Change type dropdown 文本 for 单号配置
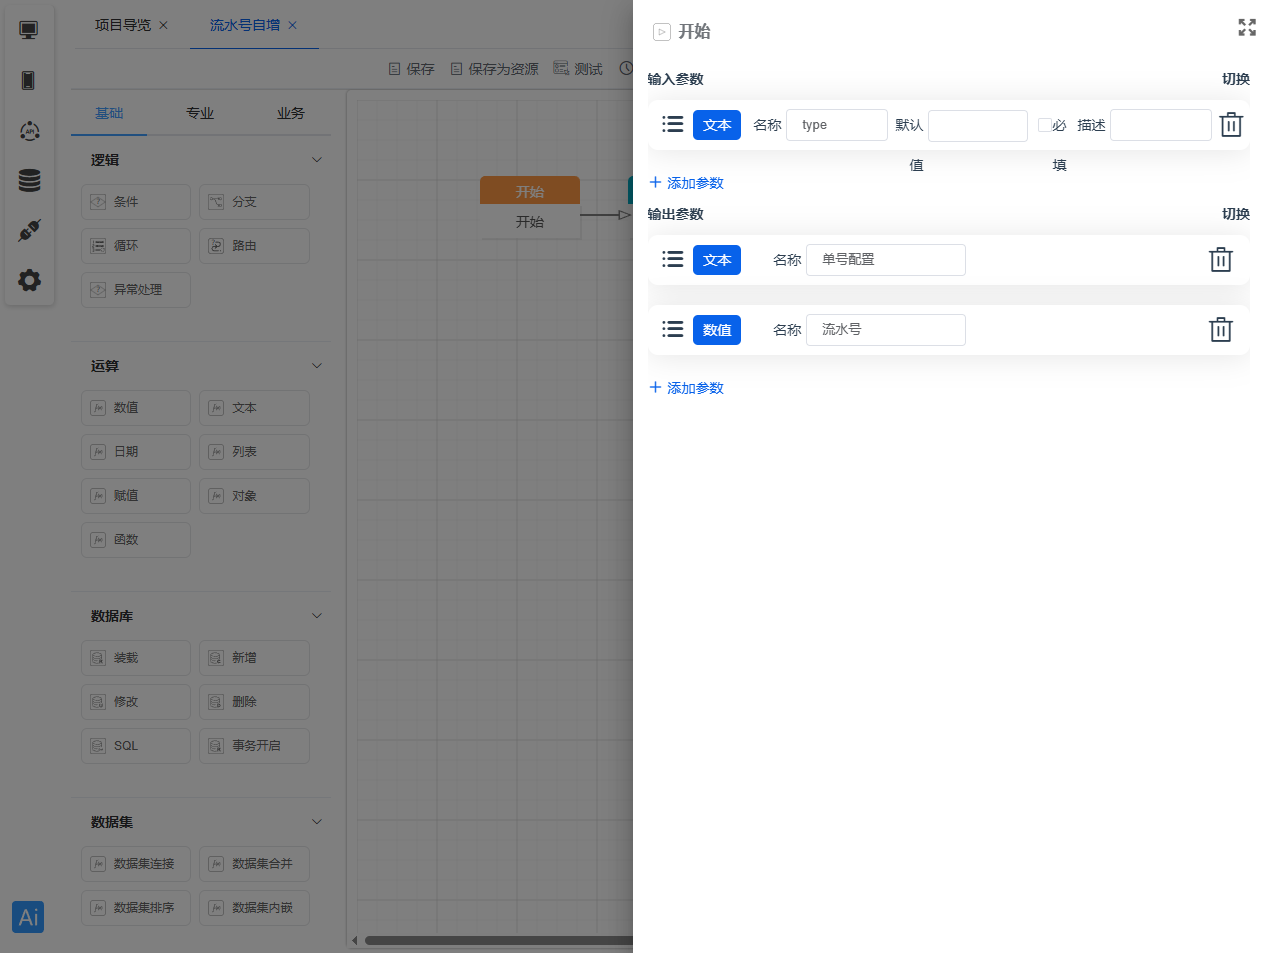Viewport: 1265px width, 953px height. 716,260
